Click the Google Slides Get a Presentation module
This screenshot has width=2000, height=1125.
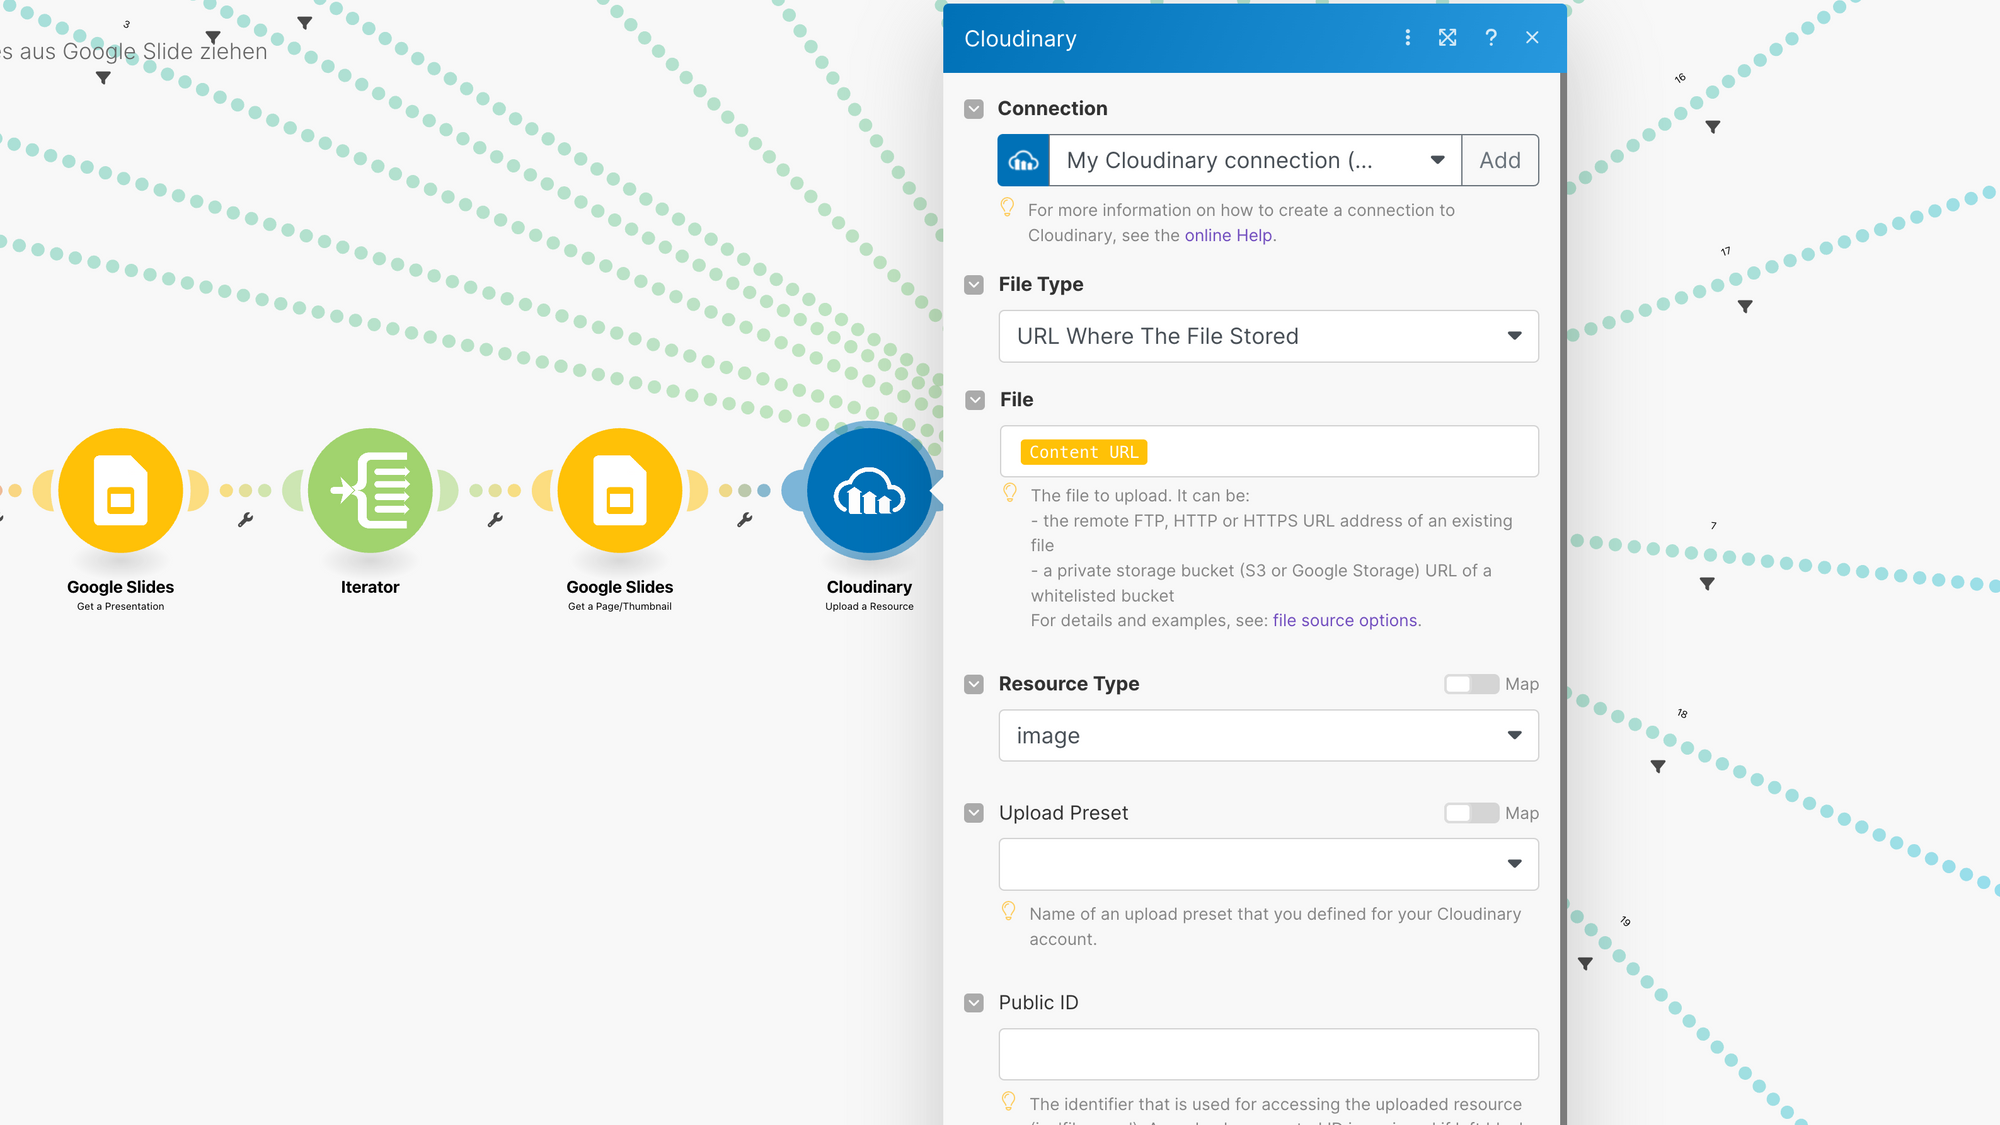(x=121, y=491)
